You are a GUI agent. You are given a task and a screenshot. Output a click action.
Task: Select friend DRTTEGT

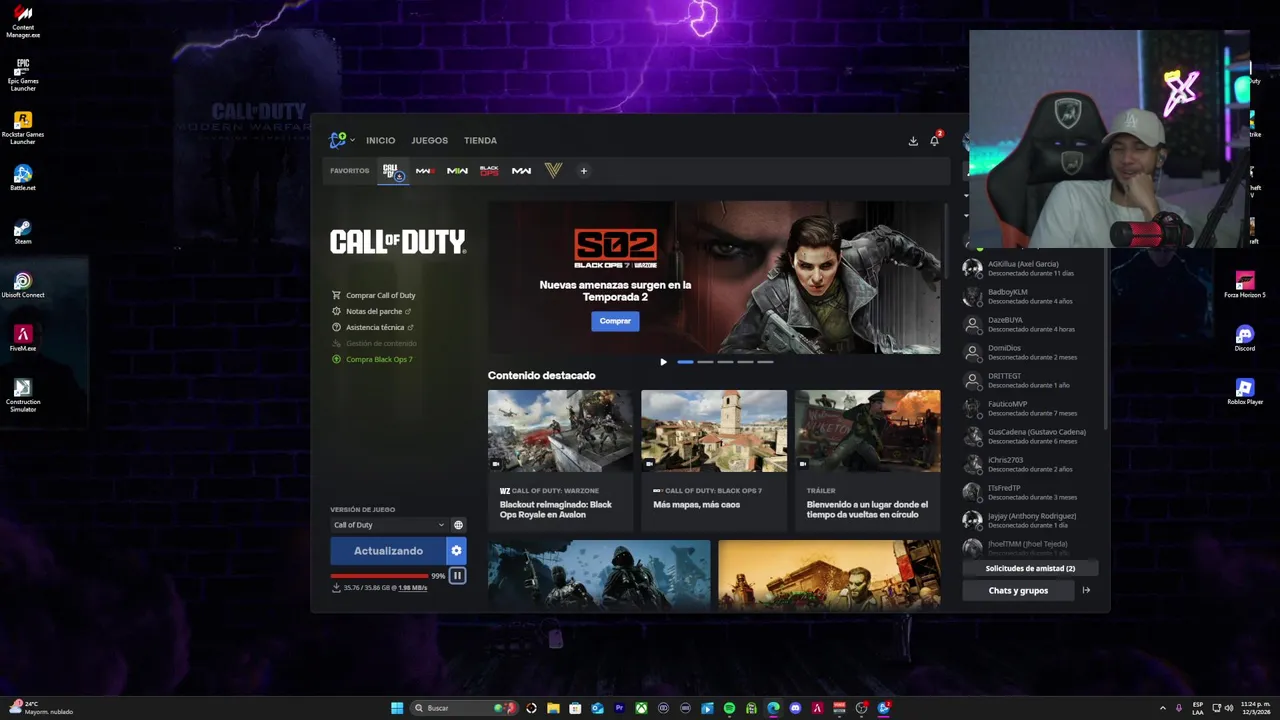[1030, 380]
